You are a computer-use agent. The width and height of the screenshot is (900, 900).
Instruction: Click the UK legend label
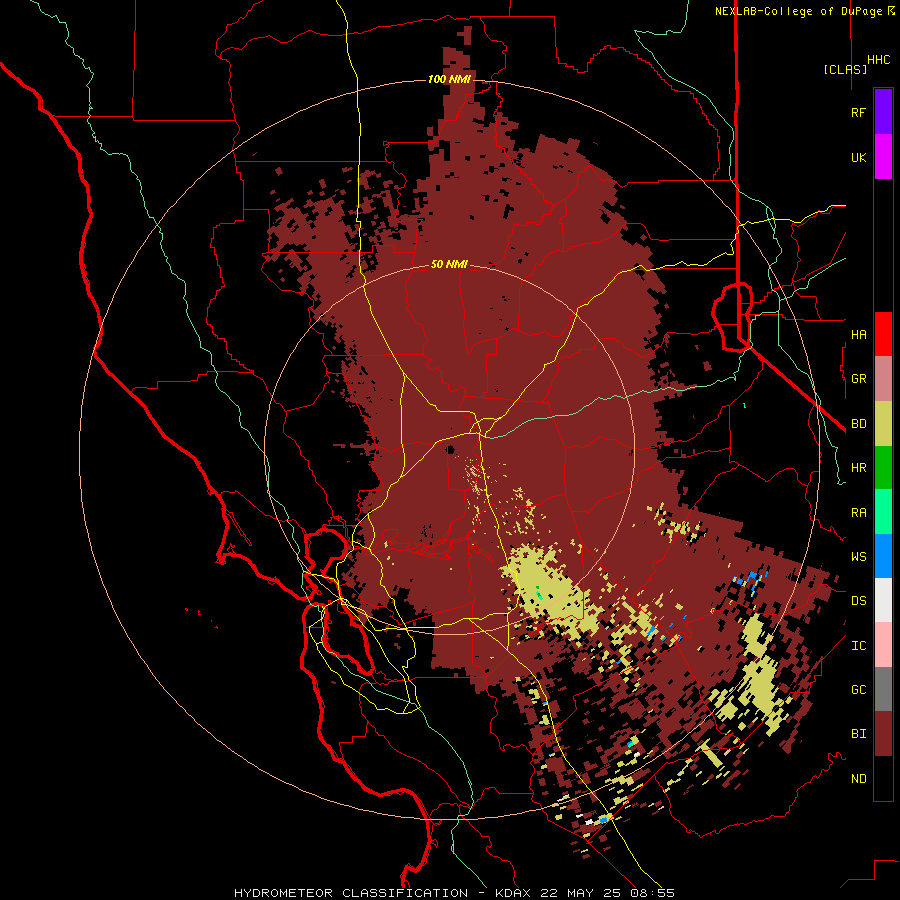858,157
